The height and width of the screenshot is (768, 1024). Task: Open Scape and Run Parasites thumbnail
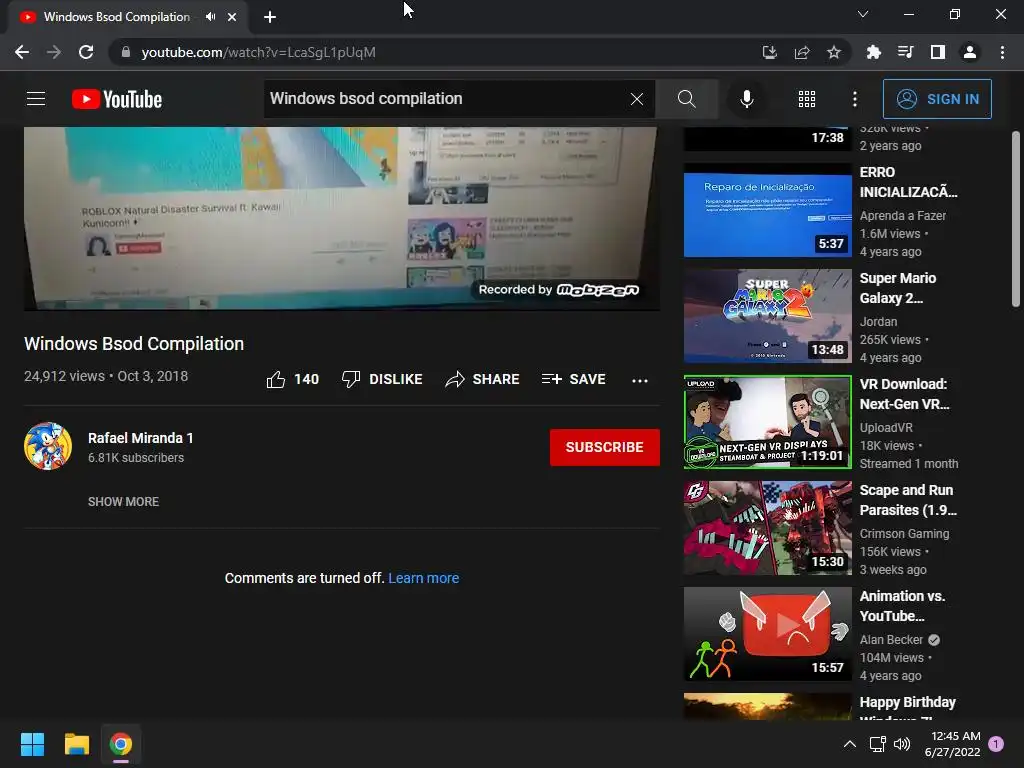(x=767, y=528)
